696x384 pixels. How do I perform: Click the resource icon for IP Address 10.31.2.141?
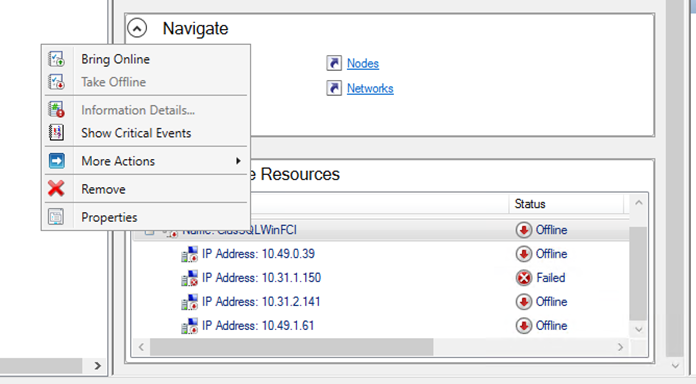(x=190, y=302)
